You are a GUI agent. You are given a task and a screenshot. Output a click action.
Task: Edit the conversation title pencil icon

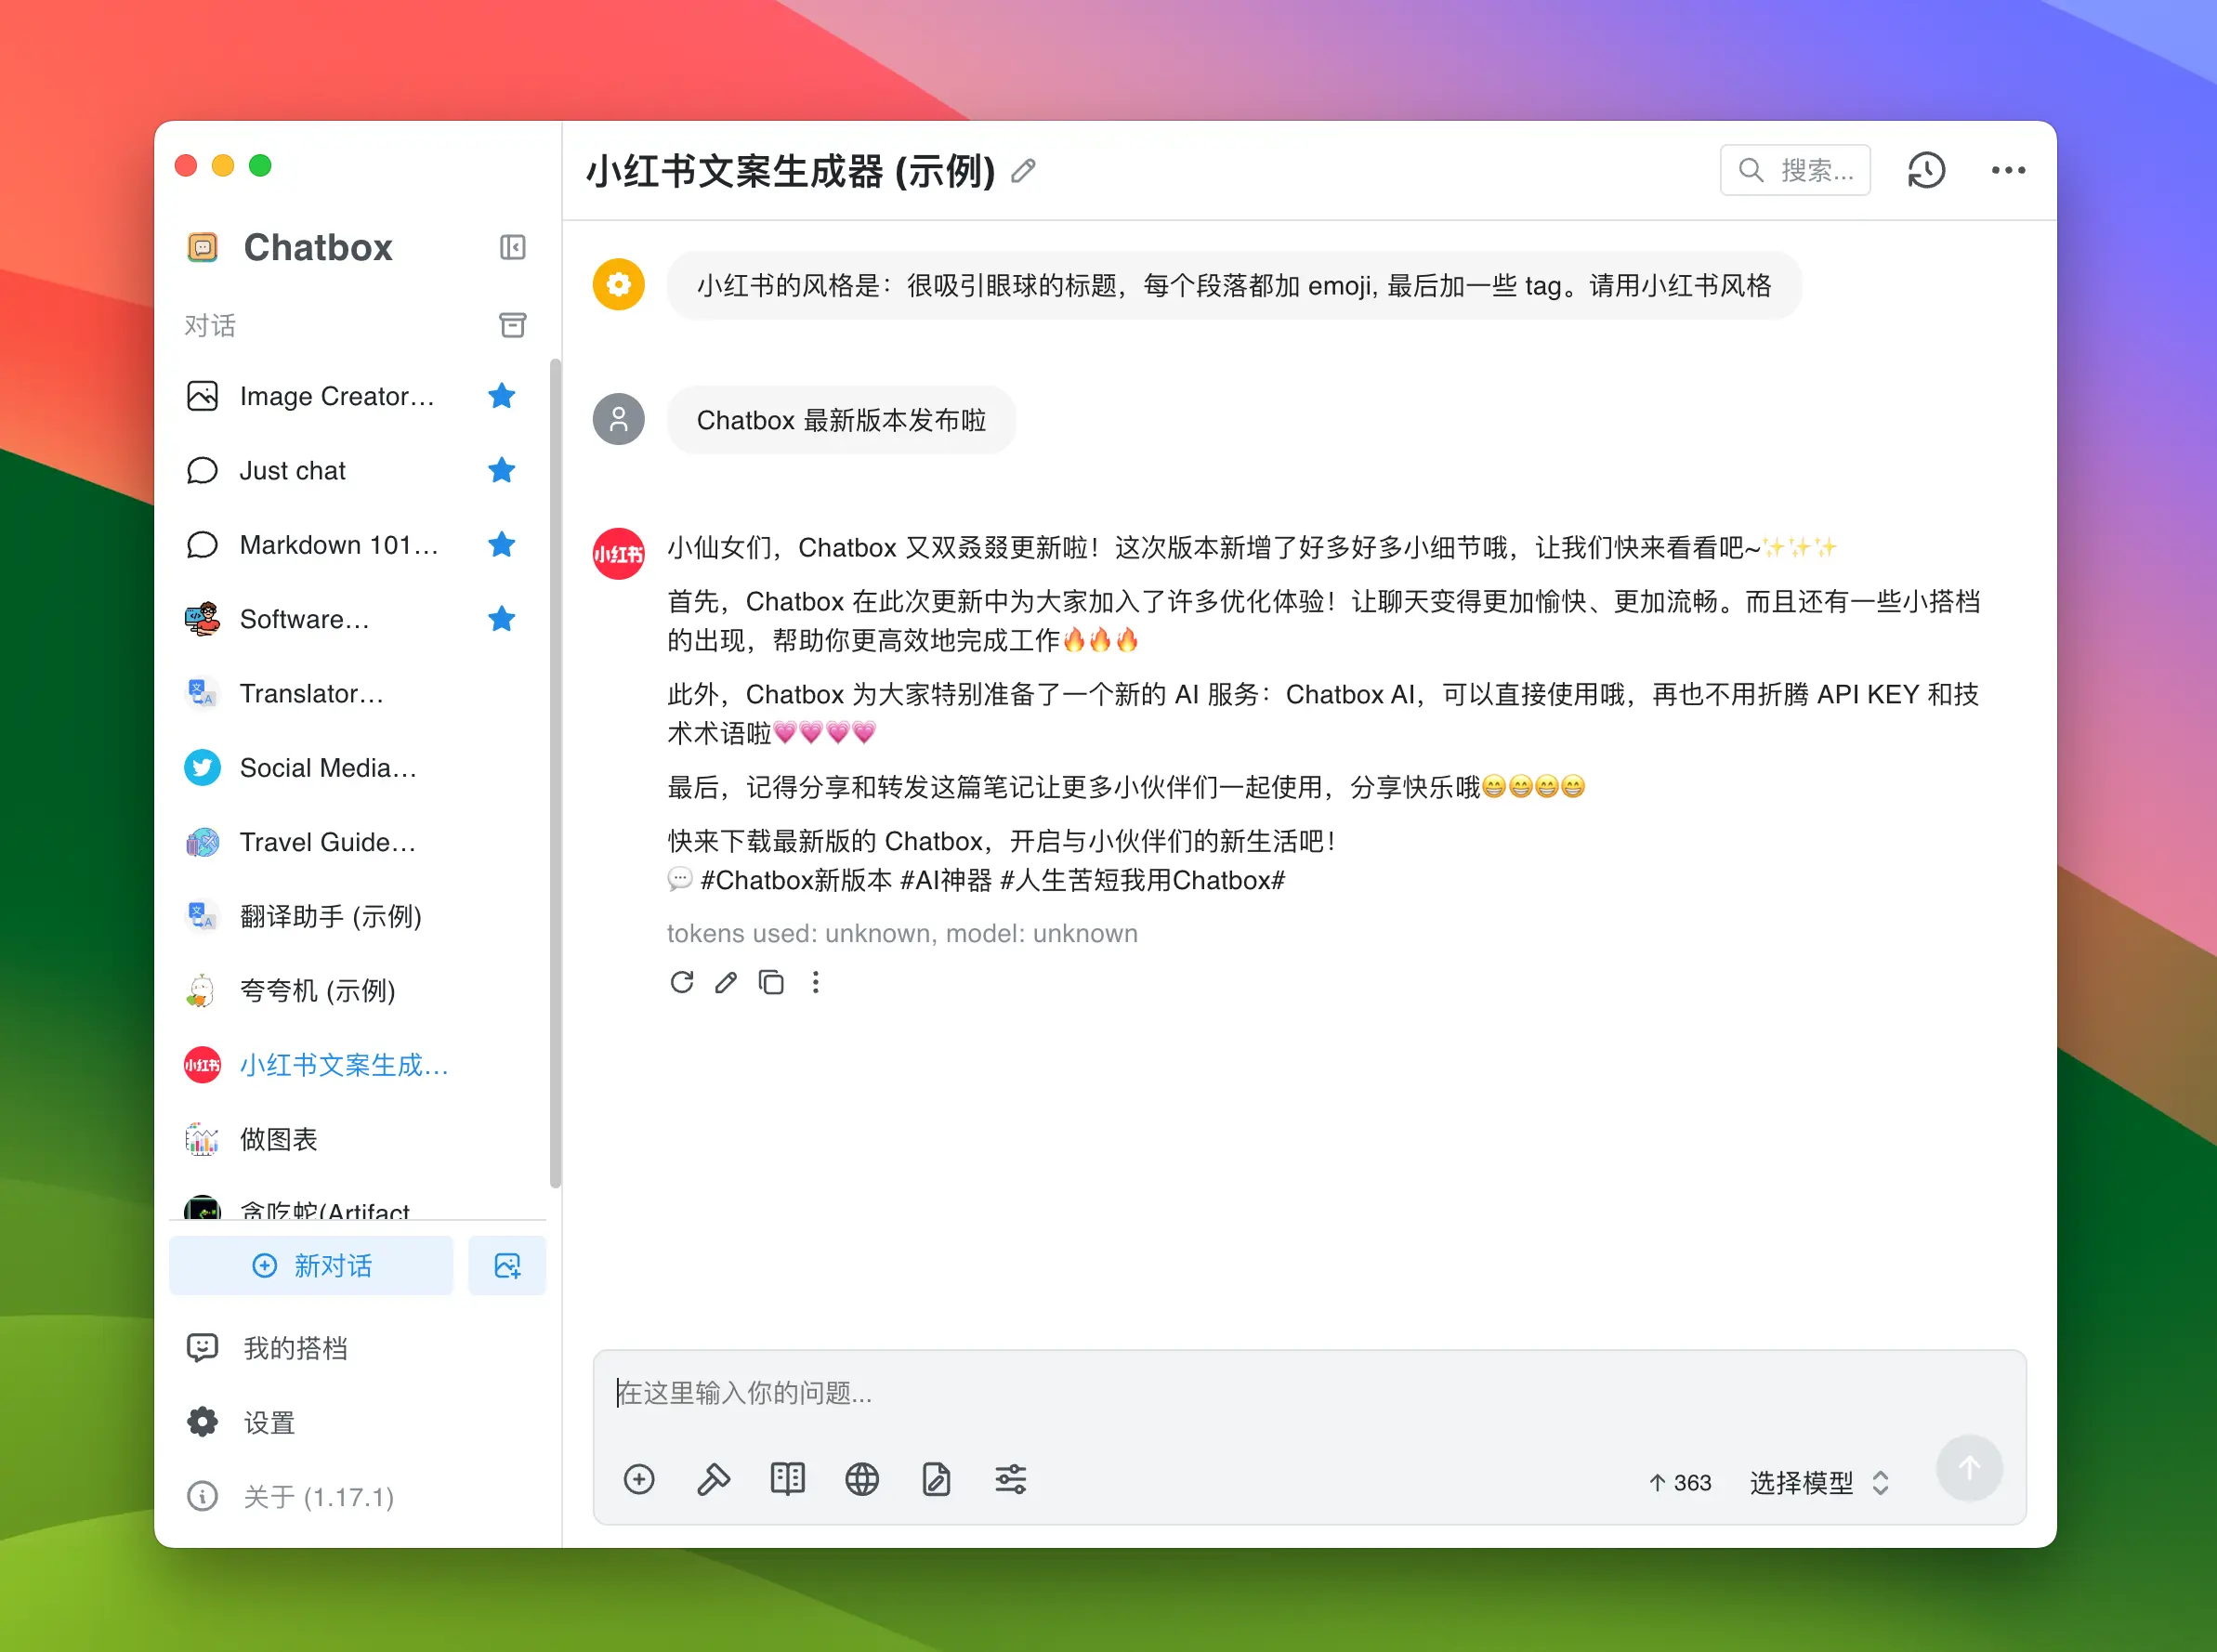pos(1023,171)
